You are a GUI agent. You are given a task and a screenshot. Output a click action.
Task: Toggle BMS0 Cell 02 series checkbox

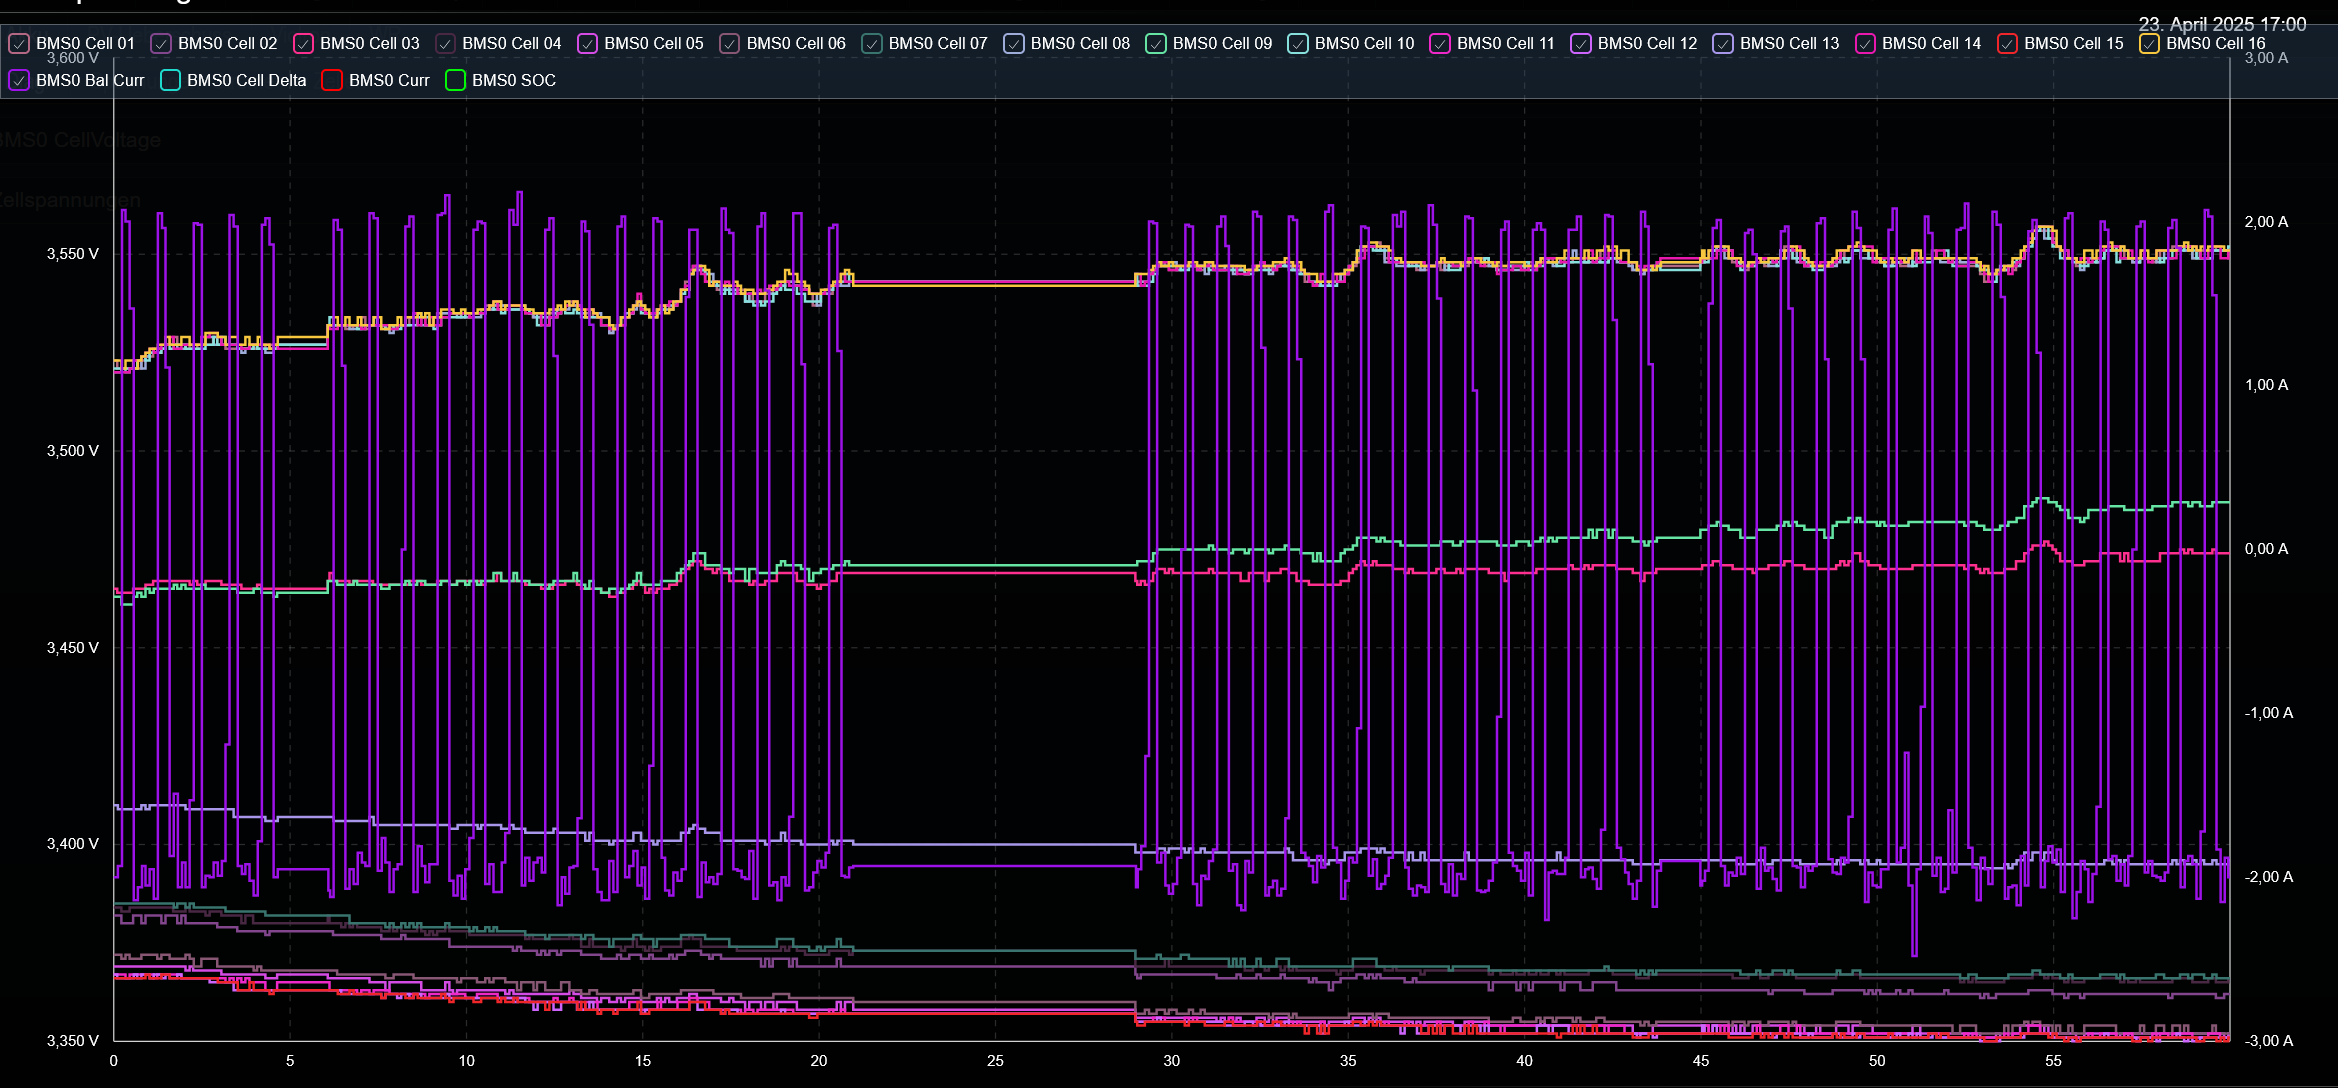pos(161,44)
